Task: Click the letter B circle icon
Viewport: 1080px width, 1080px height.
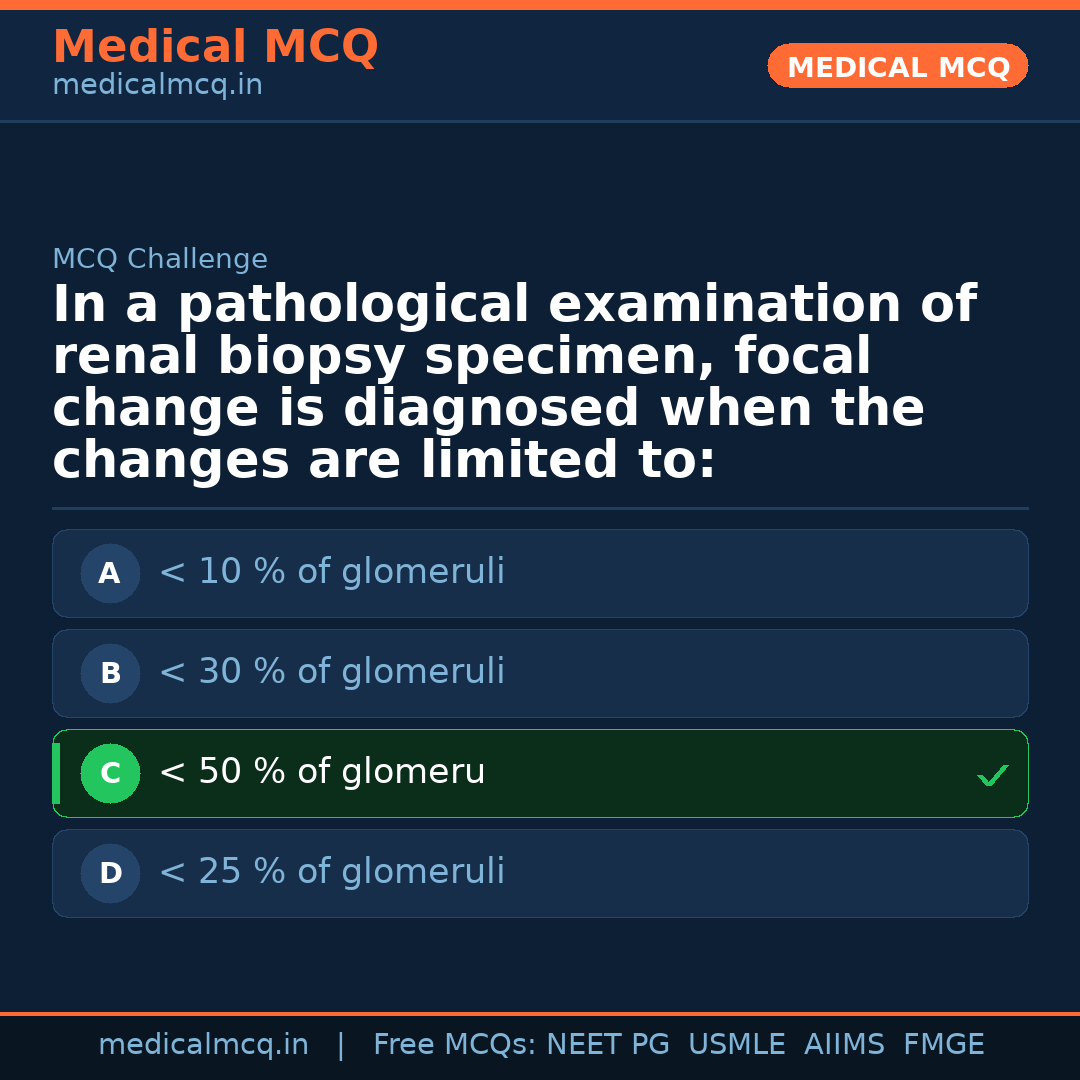Action: 110,673
